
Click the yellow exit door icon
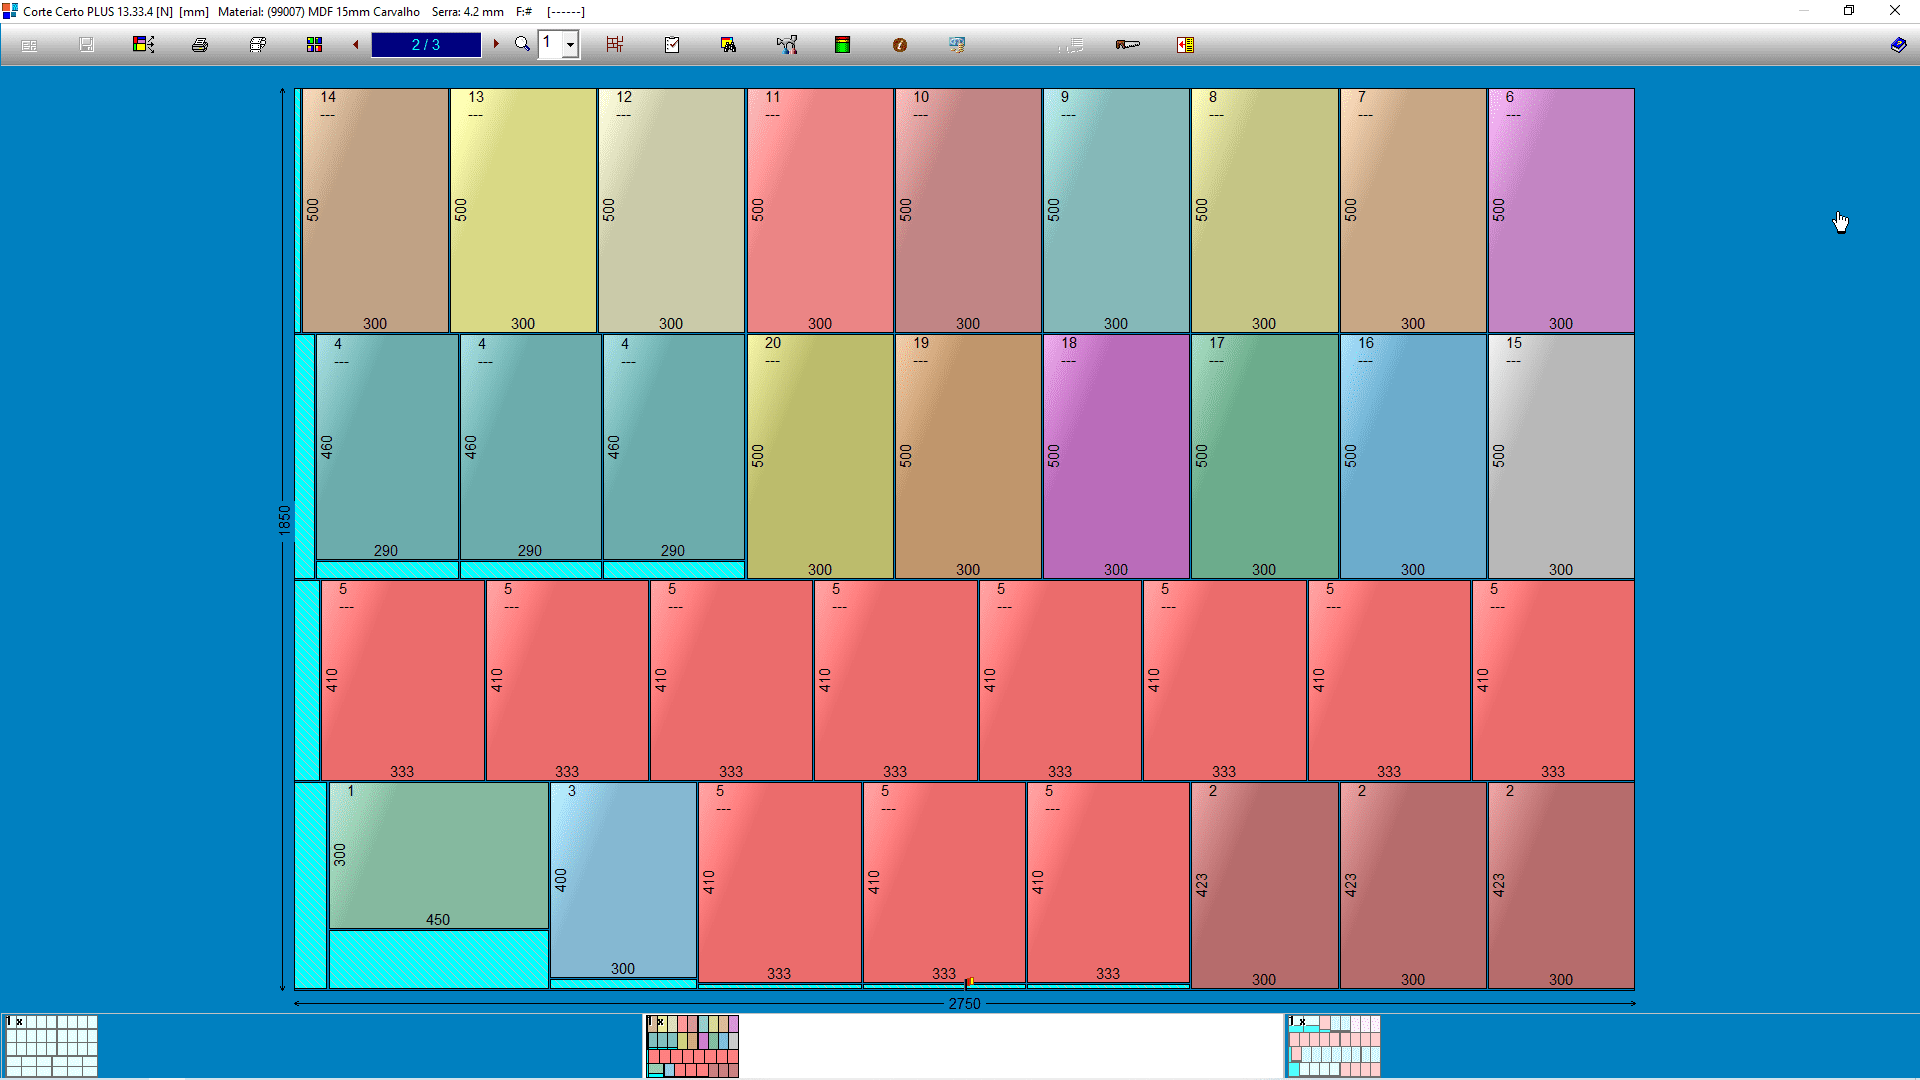coord(1185,45)
